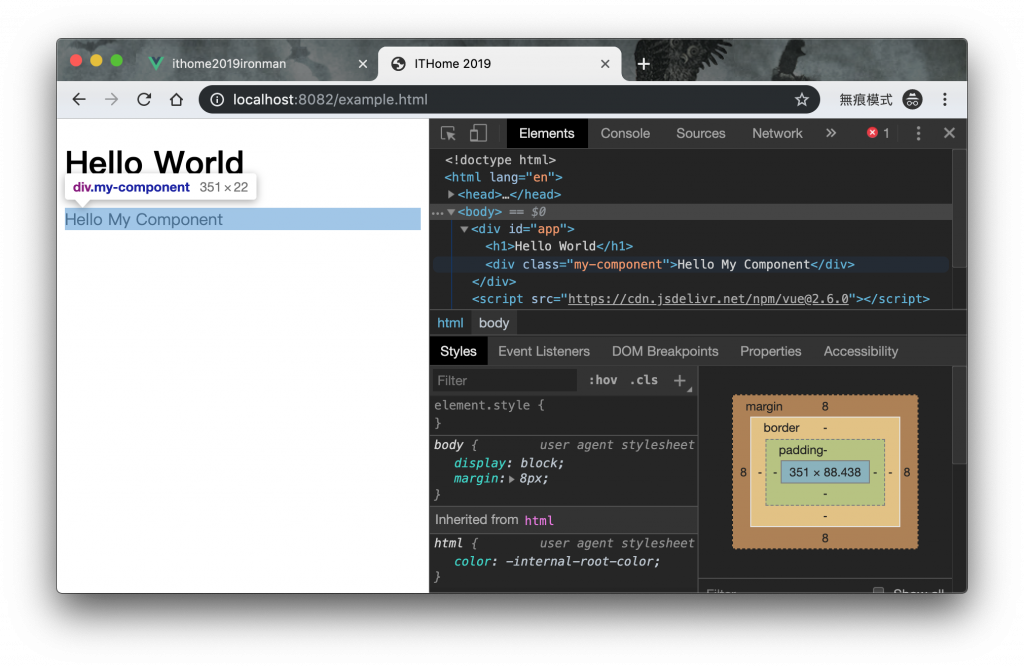Viewport: 1024px width, 668px height.
Task: Go back with the browser back arrow
Action: point(79,99)
